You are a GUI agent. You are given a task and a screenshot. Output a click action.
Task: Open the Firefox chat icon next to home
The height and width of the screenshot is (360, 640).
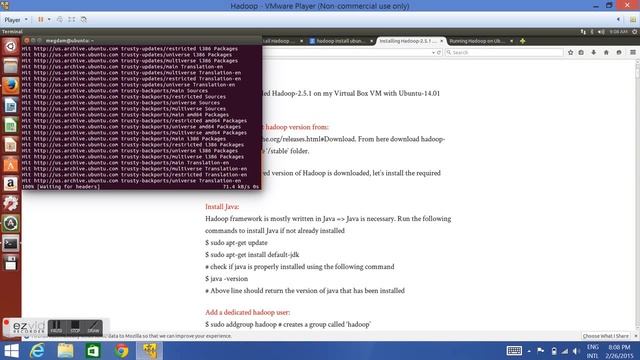pyautogui.click(x=619, y=53)
